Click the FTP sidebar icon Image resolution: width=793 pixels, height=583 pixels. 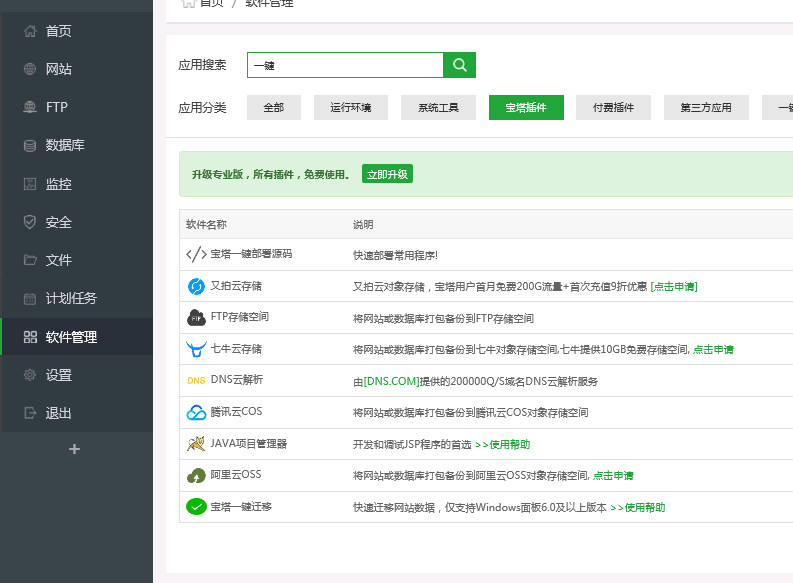[30, 107]
